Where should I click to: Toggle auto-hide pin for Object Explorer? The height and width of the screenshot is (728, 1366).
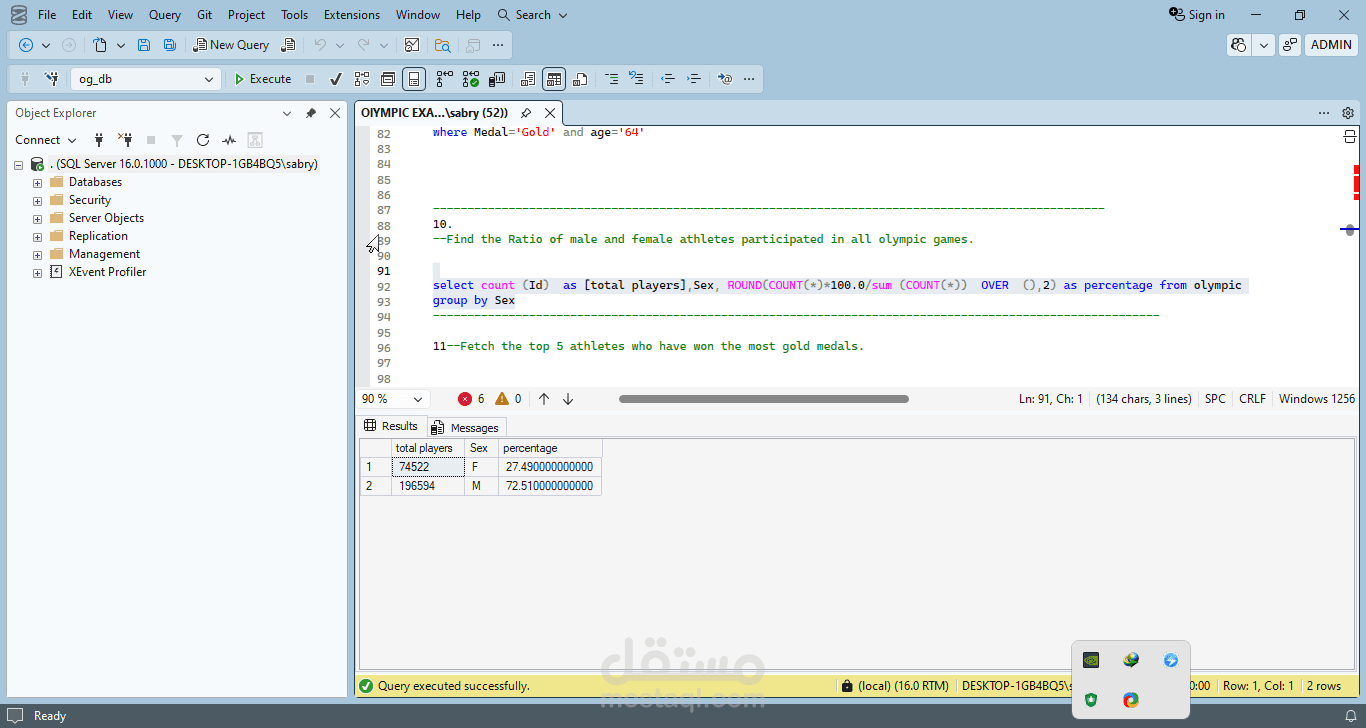coord(311,113)
